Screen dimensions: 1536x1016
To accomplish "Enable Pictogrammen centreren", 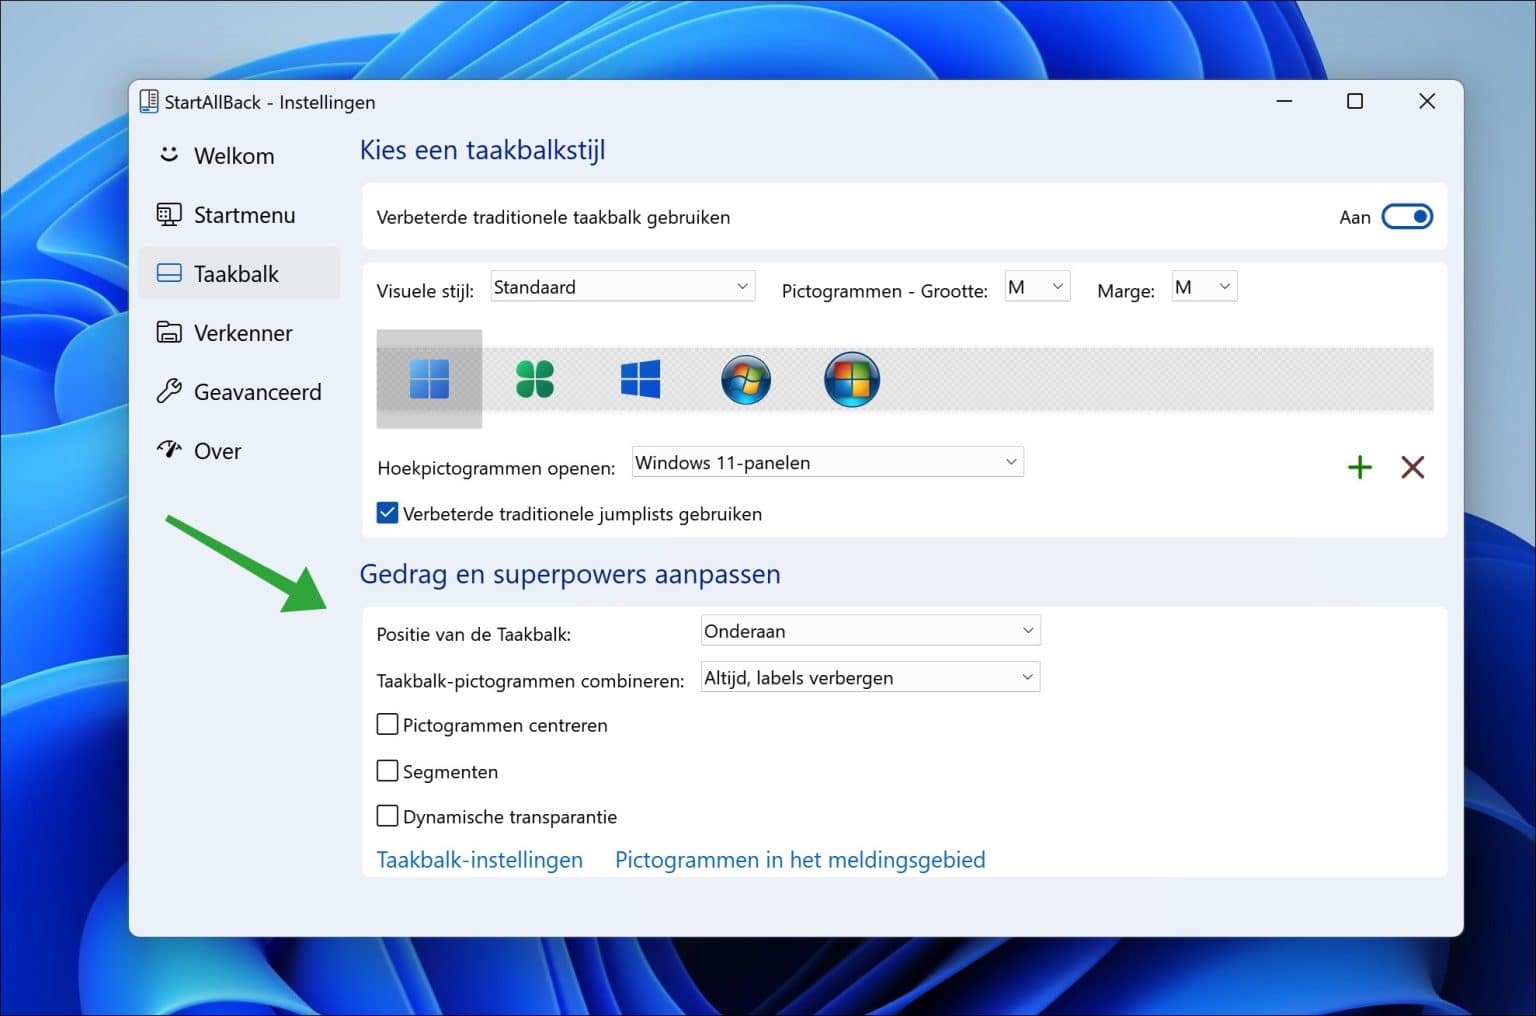I will [387, 723].
